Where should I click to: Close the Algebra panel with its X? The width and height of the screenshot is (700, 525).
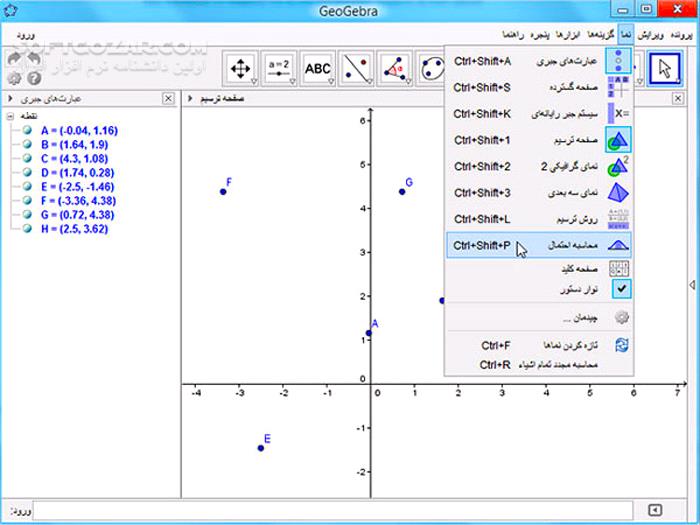pos(168,98)
